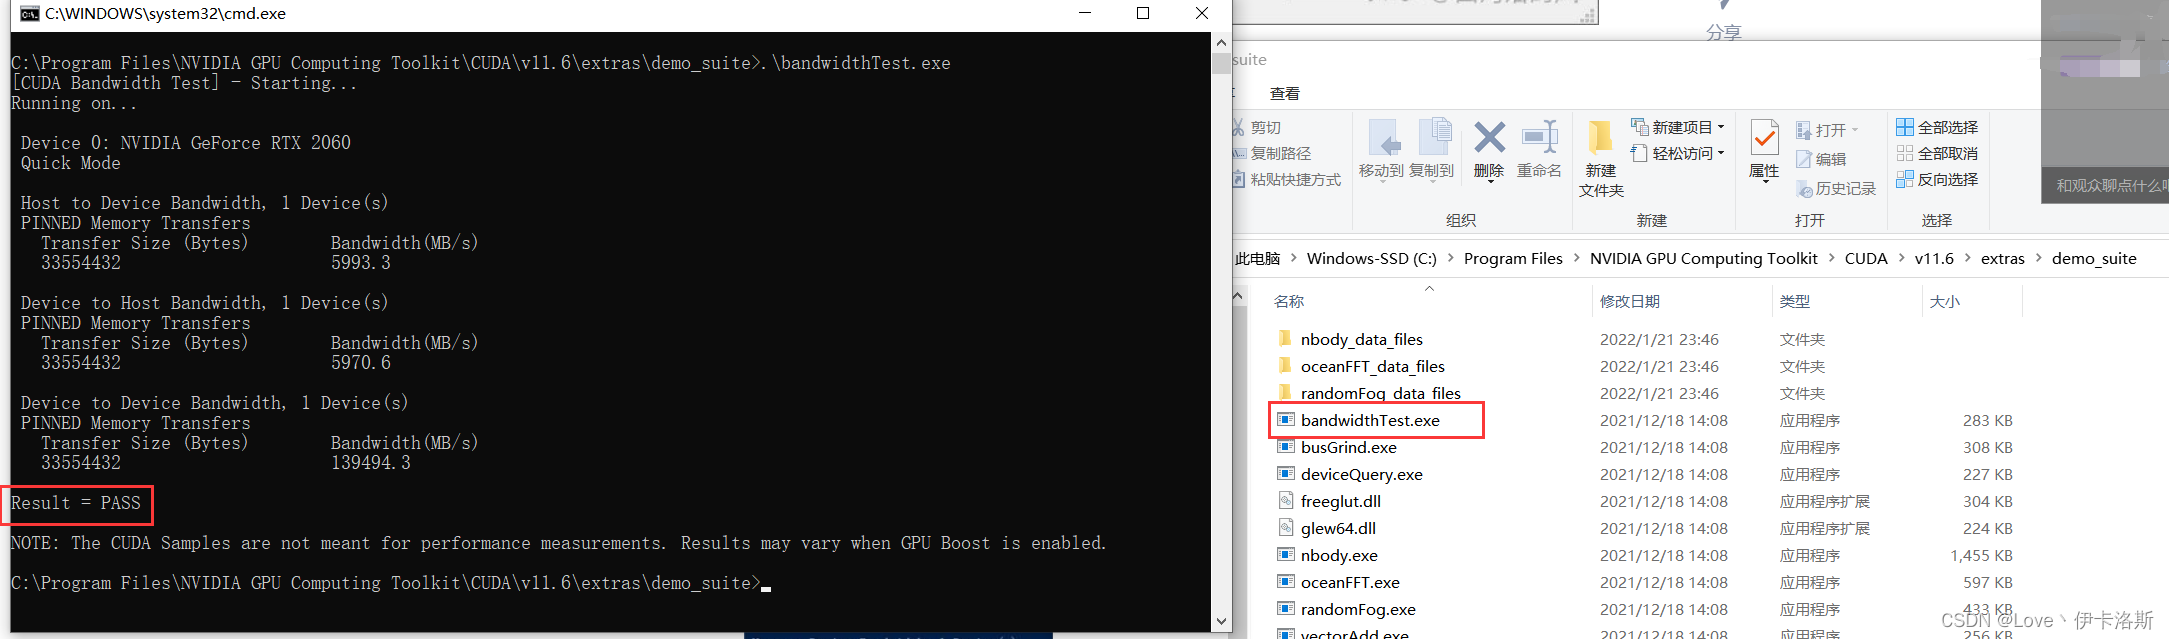Open the Open (打开) dropdown in ribbon
Screen dimensions: 2169x639
1828,131
